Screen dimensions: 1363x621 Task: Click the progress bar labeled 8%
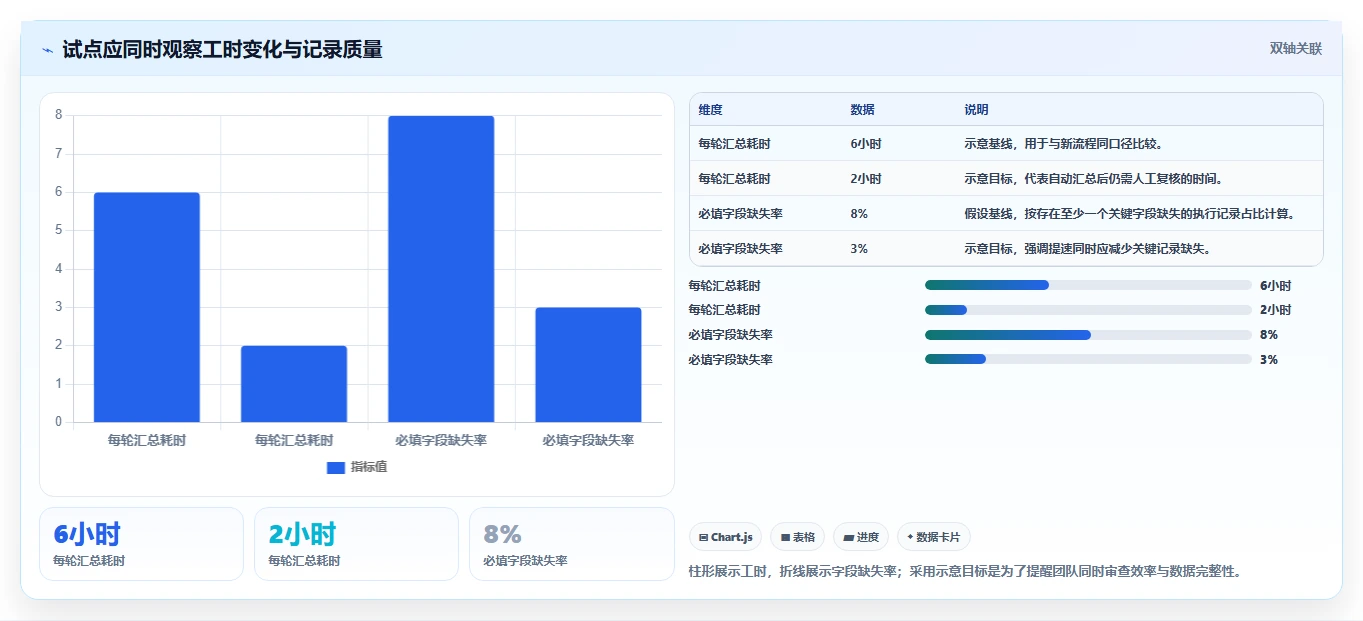tap(1088, 335)
